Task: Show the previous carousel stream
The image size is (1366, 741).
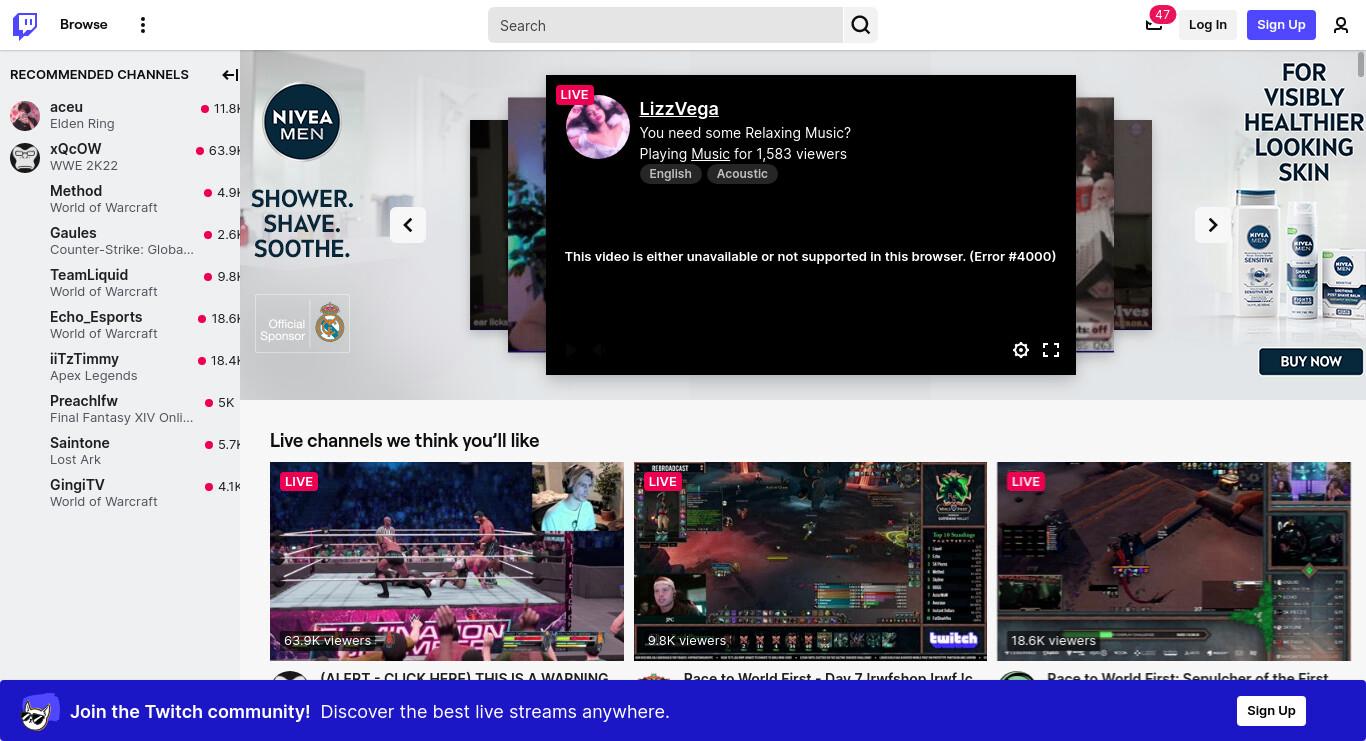Action: pos(408,225)
